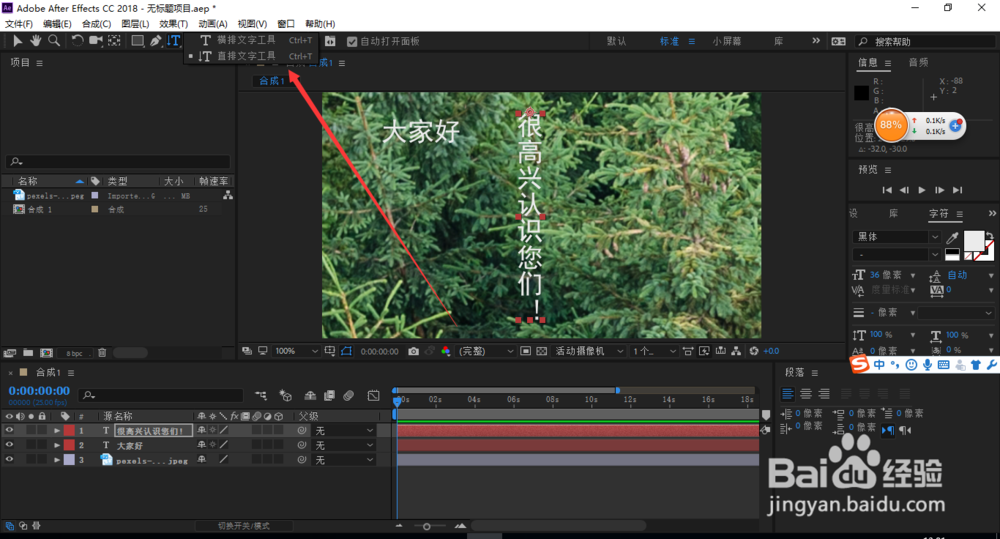Select the Pen tool
This screenshot has height=539, width=1000.
click(x=156, y=41)
